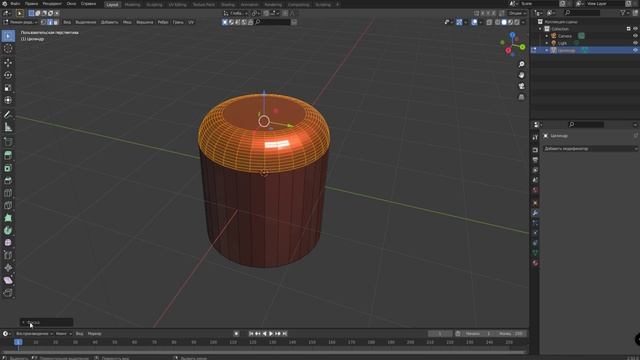Activate the Shear tool
The height and width of the screenshot is (360, 640).
click(x=8, y=280)
